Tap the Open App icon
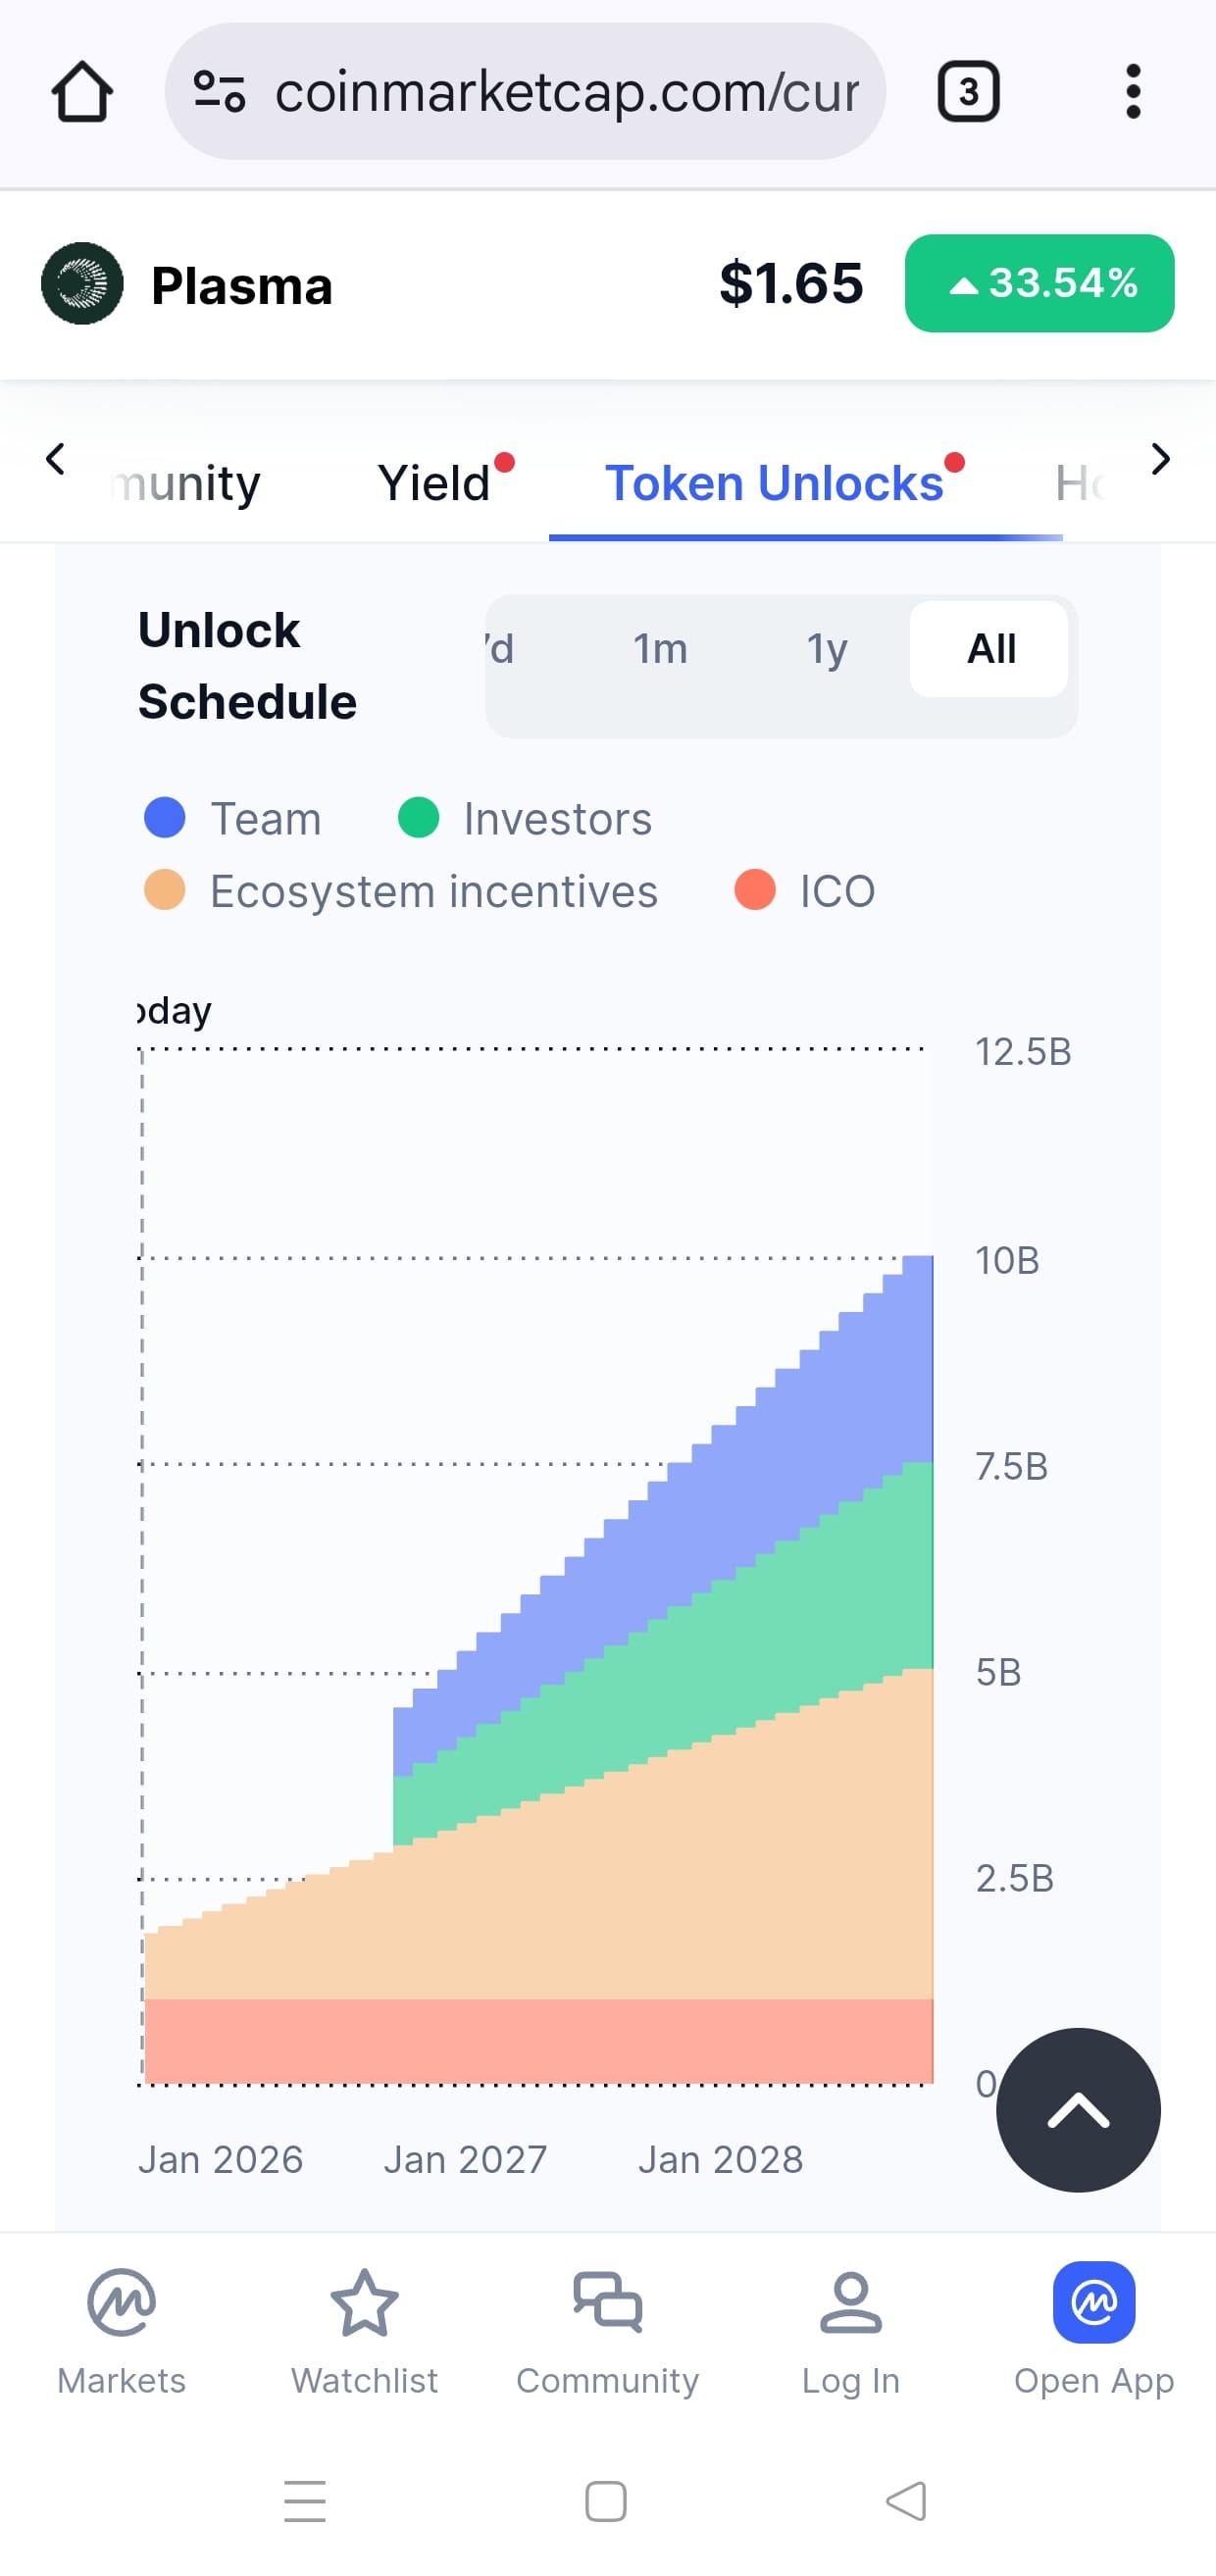1216x2576 pixels. coord(1094,2301)
